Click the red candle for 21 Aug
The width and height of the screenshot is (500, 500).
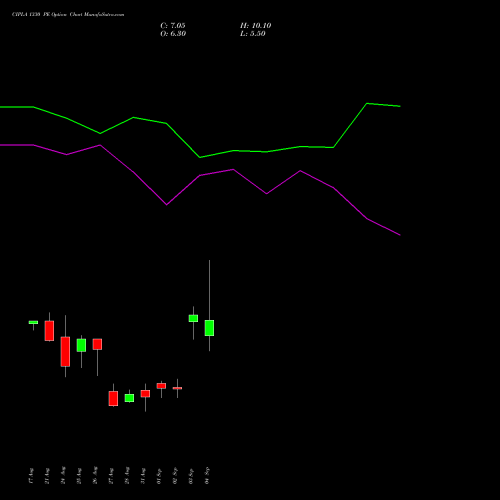(x=49, y=331)
